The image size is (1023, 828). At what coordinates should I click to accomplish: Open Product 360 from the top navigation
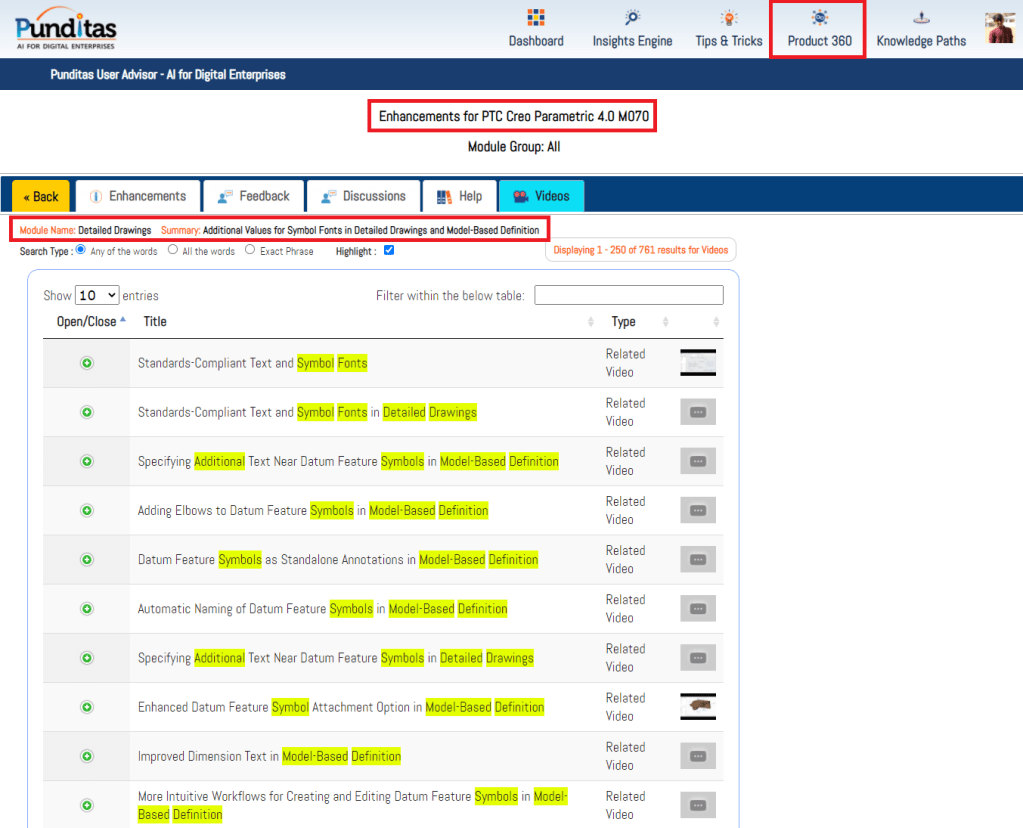pos(819,29)
